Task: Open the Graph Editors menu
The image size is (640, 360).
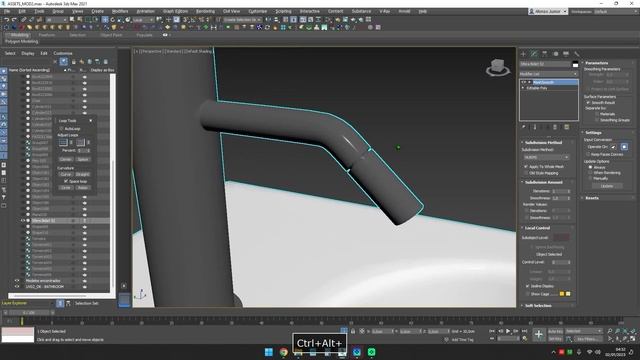Action: pos(175,11)
